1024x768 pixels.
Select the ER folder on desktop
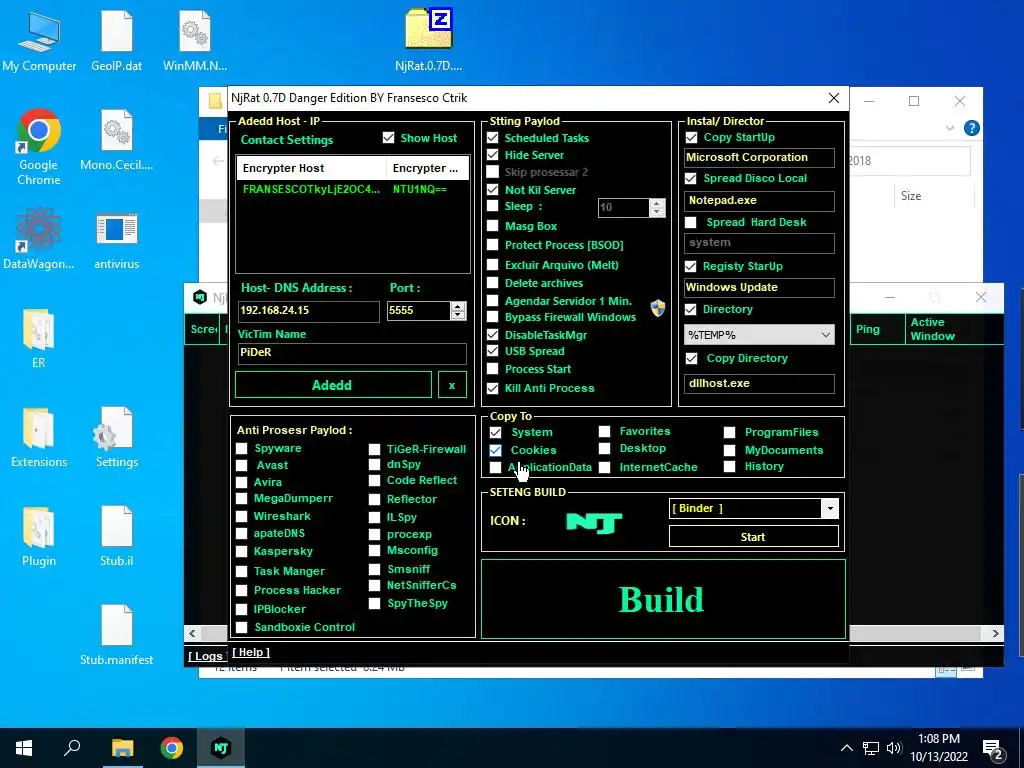coord(39,338)
